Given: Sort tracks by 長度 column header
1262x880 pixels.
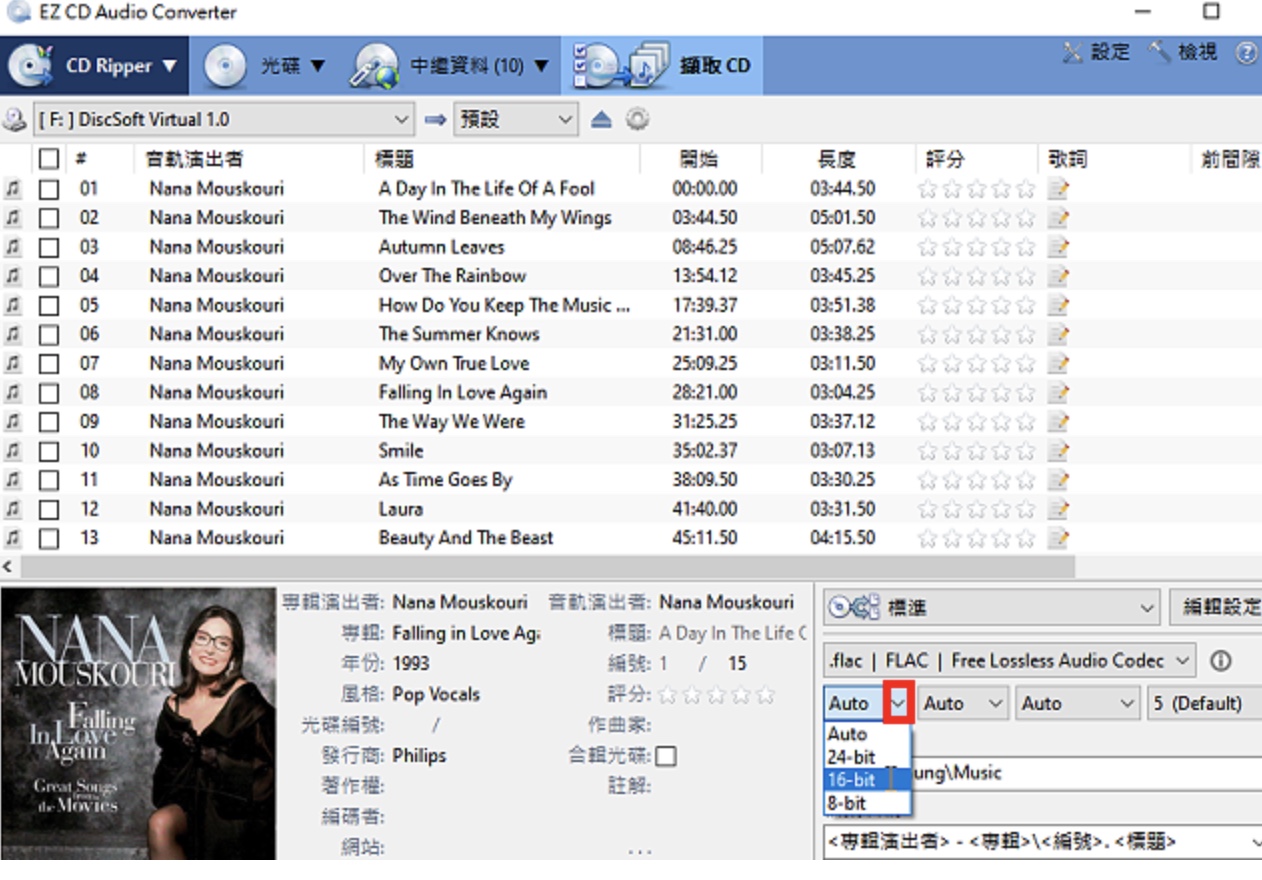Looking at the screenshot, I should [x=838, y=158].
